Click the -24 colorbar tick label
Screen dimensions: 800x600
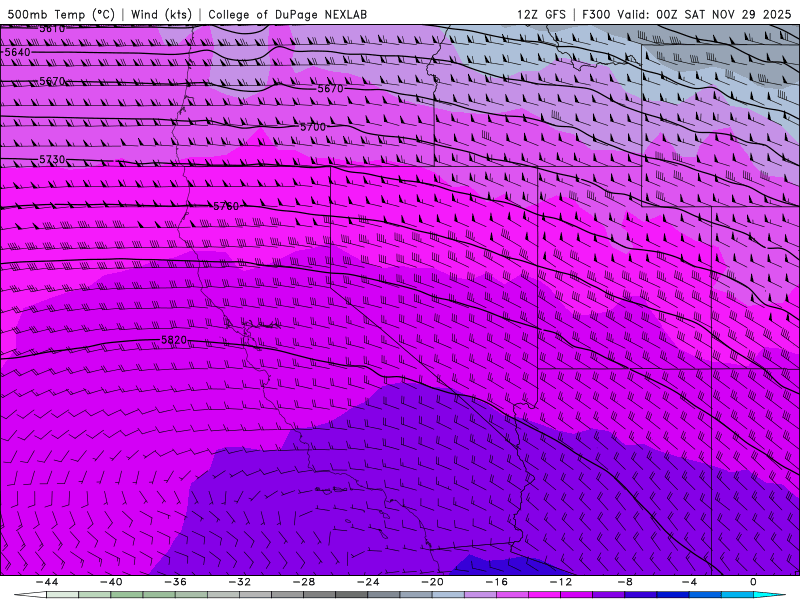point(368,582)
